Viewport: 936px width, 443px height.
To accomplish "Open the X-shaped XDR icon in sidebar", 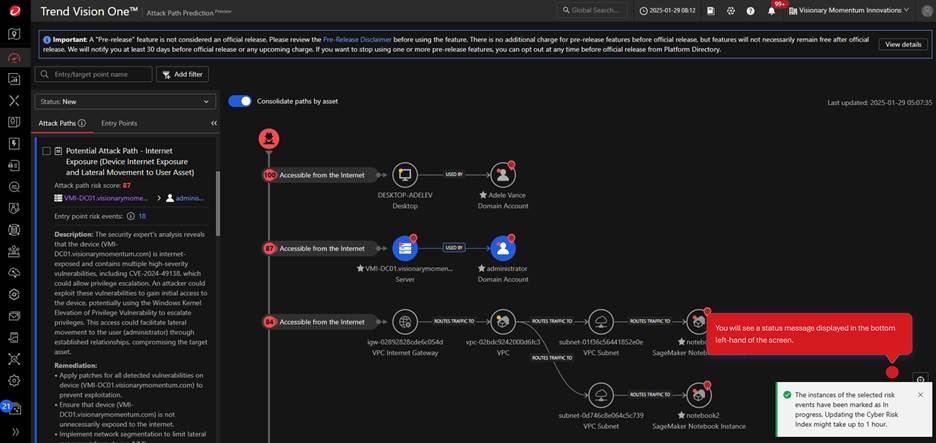I will tap(15, 100).
